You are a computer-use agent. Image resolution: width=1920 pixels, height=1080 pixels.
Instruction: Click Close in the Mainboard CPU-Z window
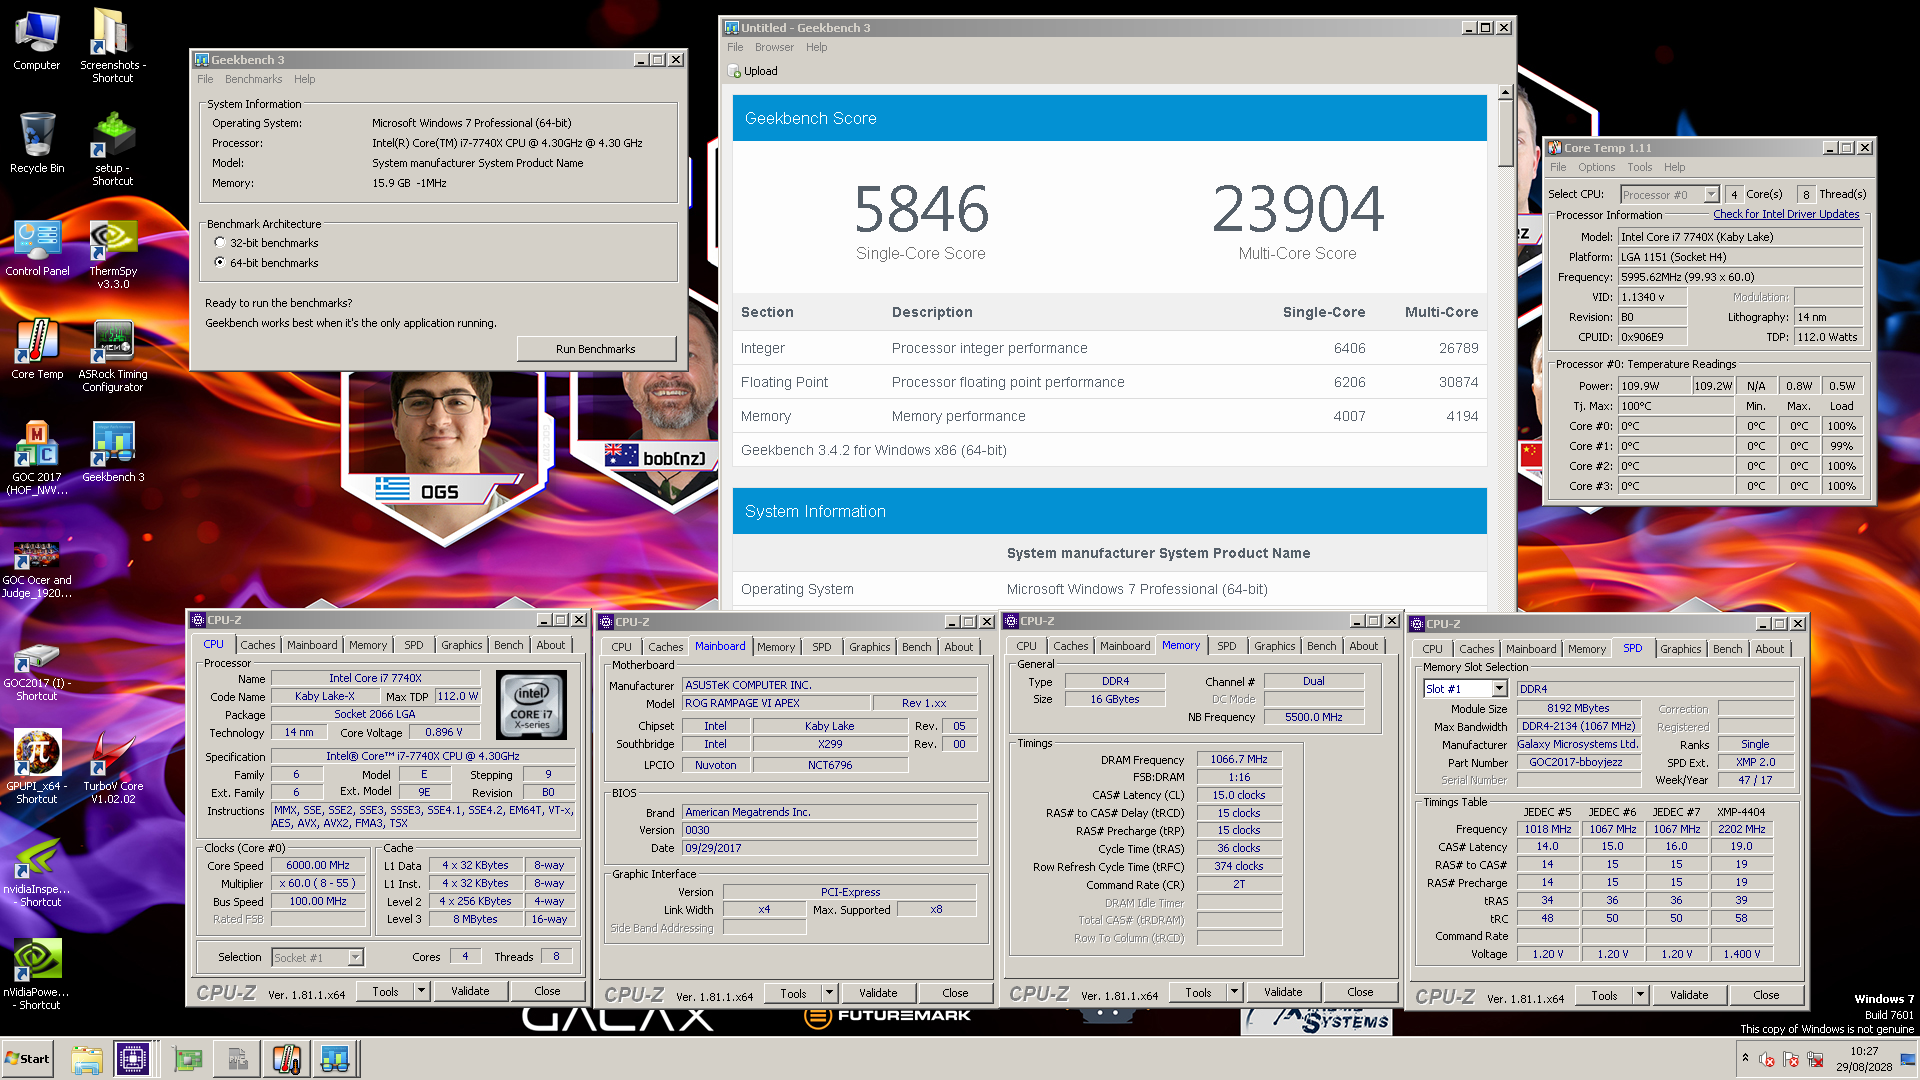point(955,993)
